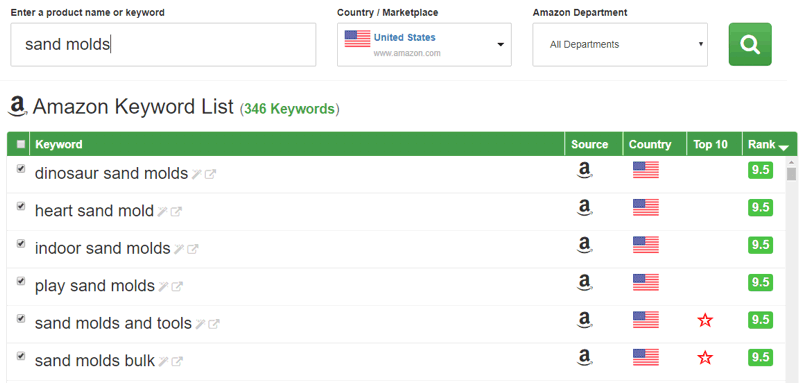Click US flag in 'indoor sand molds' row

pyautogui.click(x=646, y=245)
